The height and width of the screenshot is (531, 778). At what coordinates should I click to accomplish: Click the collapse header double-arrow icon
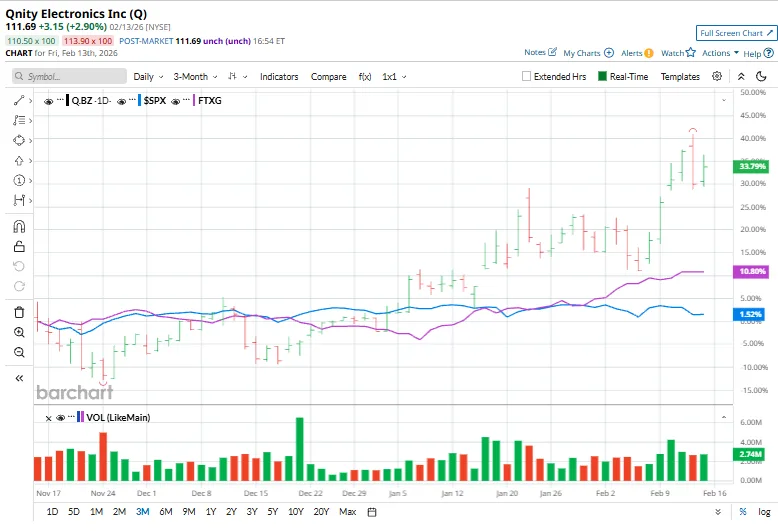pos(741,76)
